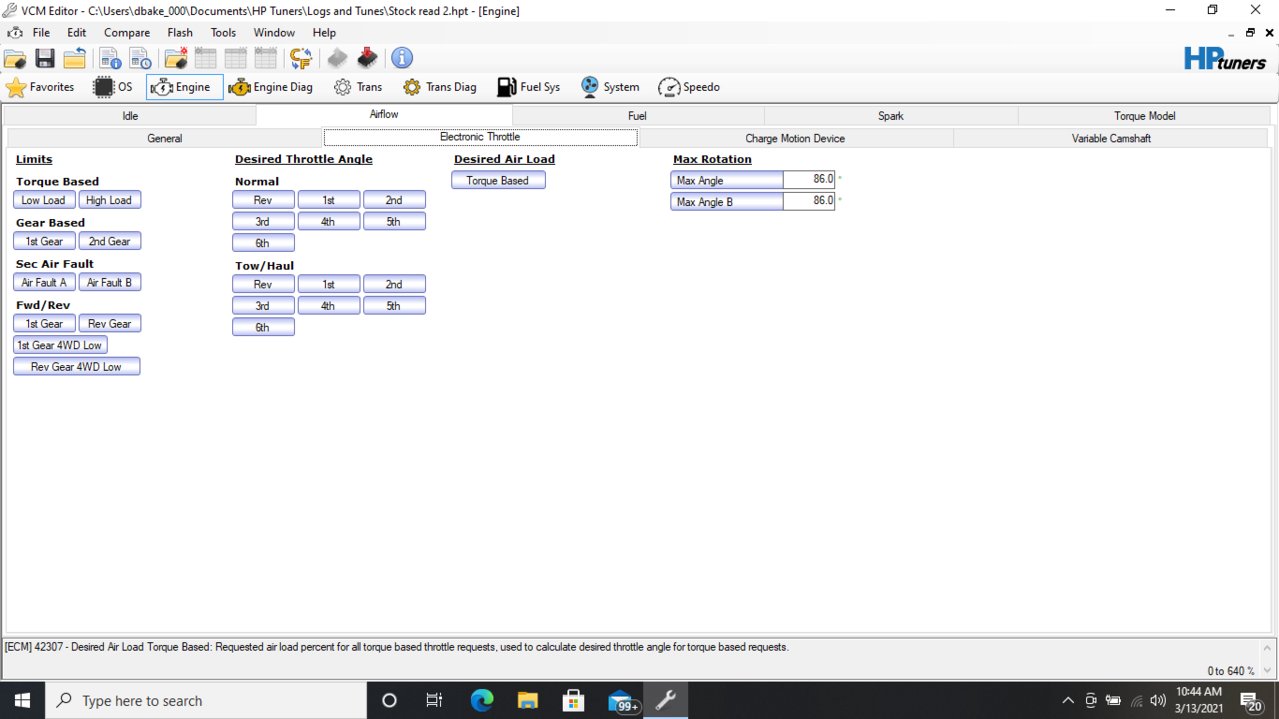Open the Rev Gear 4WD Low table
The height and width of the screenshot is (719, 1279).
76,366
